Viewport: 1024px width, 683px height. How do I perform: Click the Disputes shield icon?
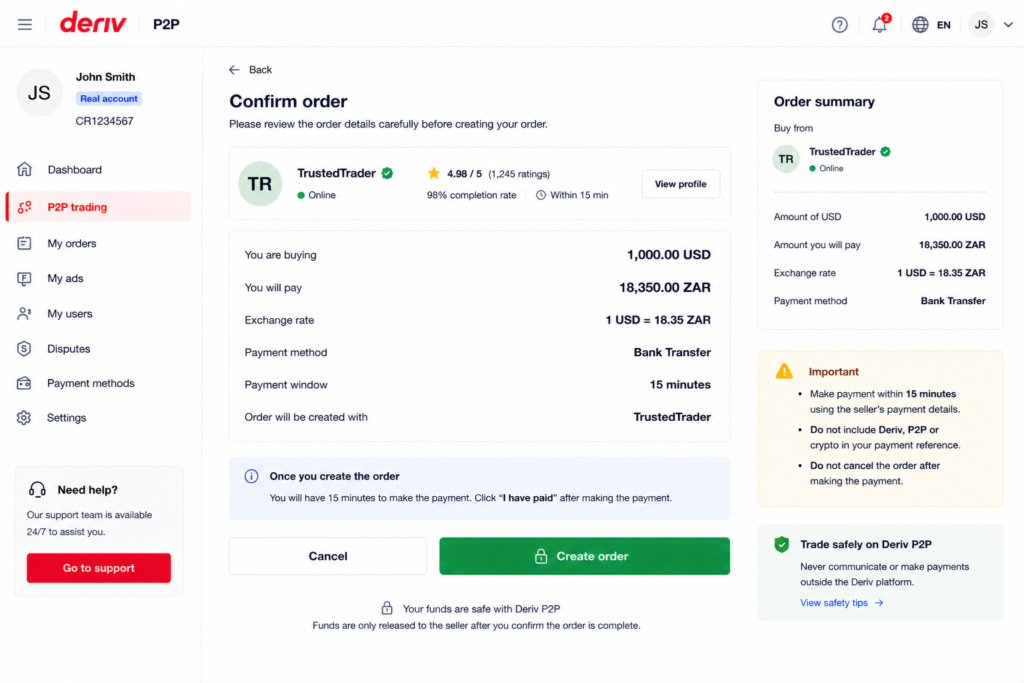24,349
